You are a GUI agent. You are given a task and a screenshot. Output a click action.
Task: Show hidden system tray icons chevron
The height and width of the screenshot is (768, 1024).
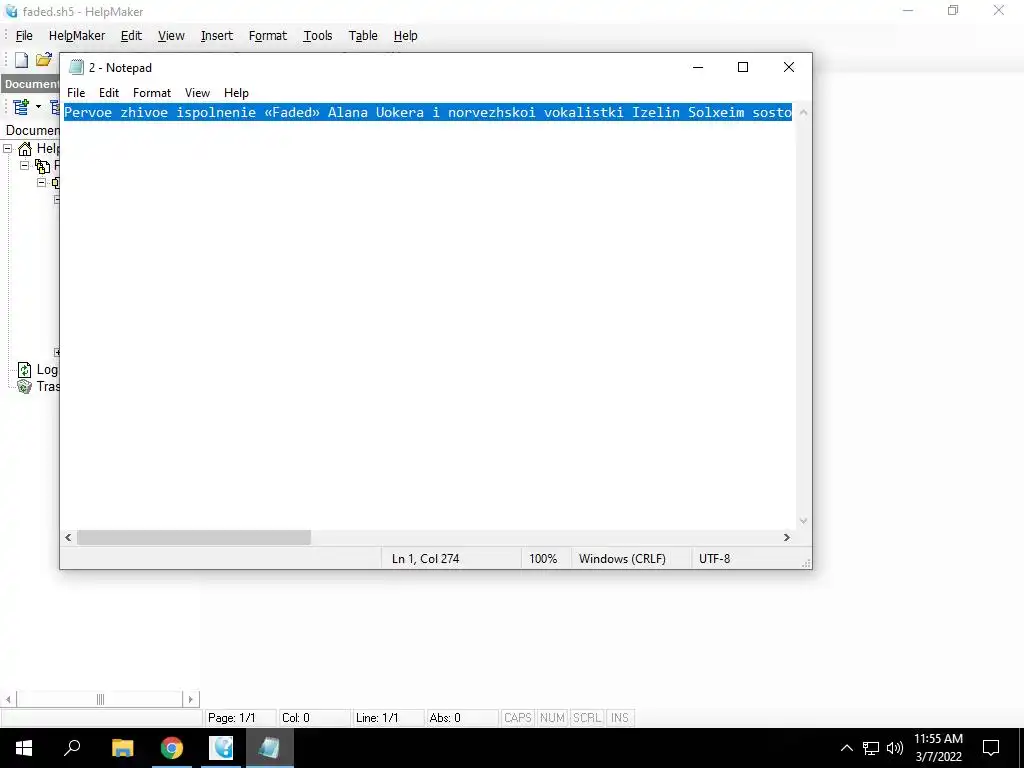coord(846,748)
